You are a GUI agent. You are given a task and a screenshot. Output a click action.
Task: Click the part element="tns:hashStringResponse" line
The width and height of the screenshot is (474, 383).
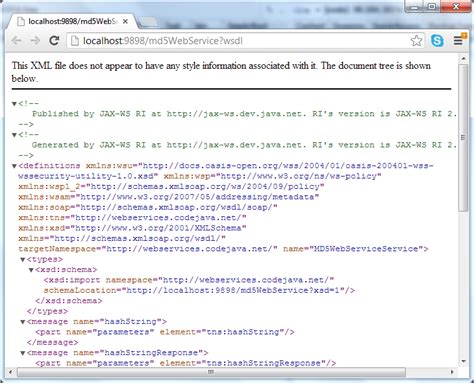185,363
